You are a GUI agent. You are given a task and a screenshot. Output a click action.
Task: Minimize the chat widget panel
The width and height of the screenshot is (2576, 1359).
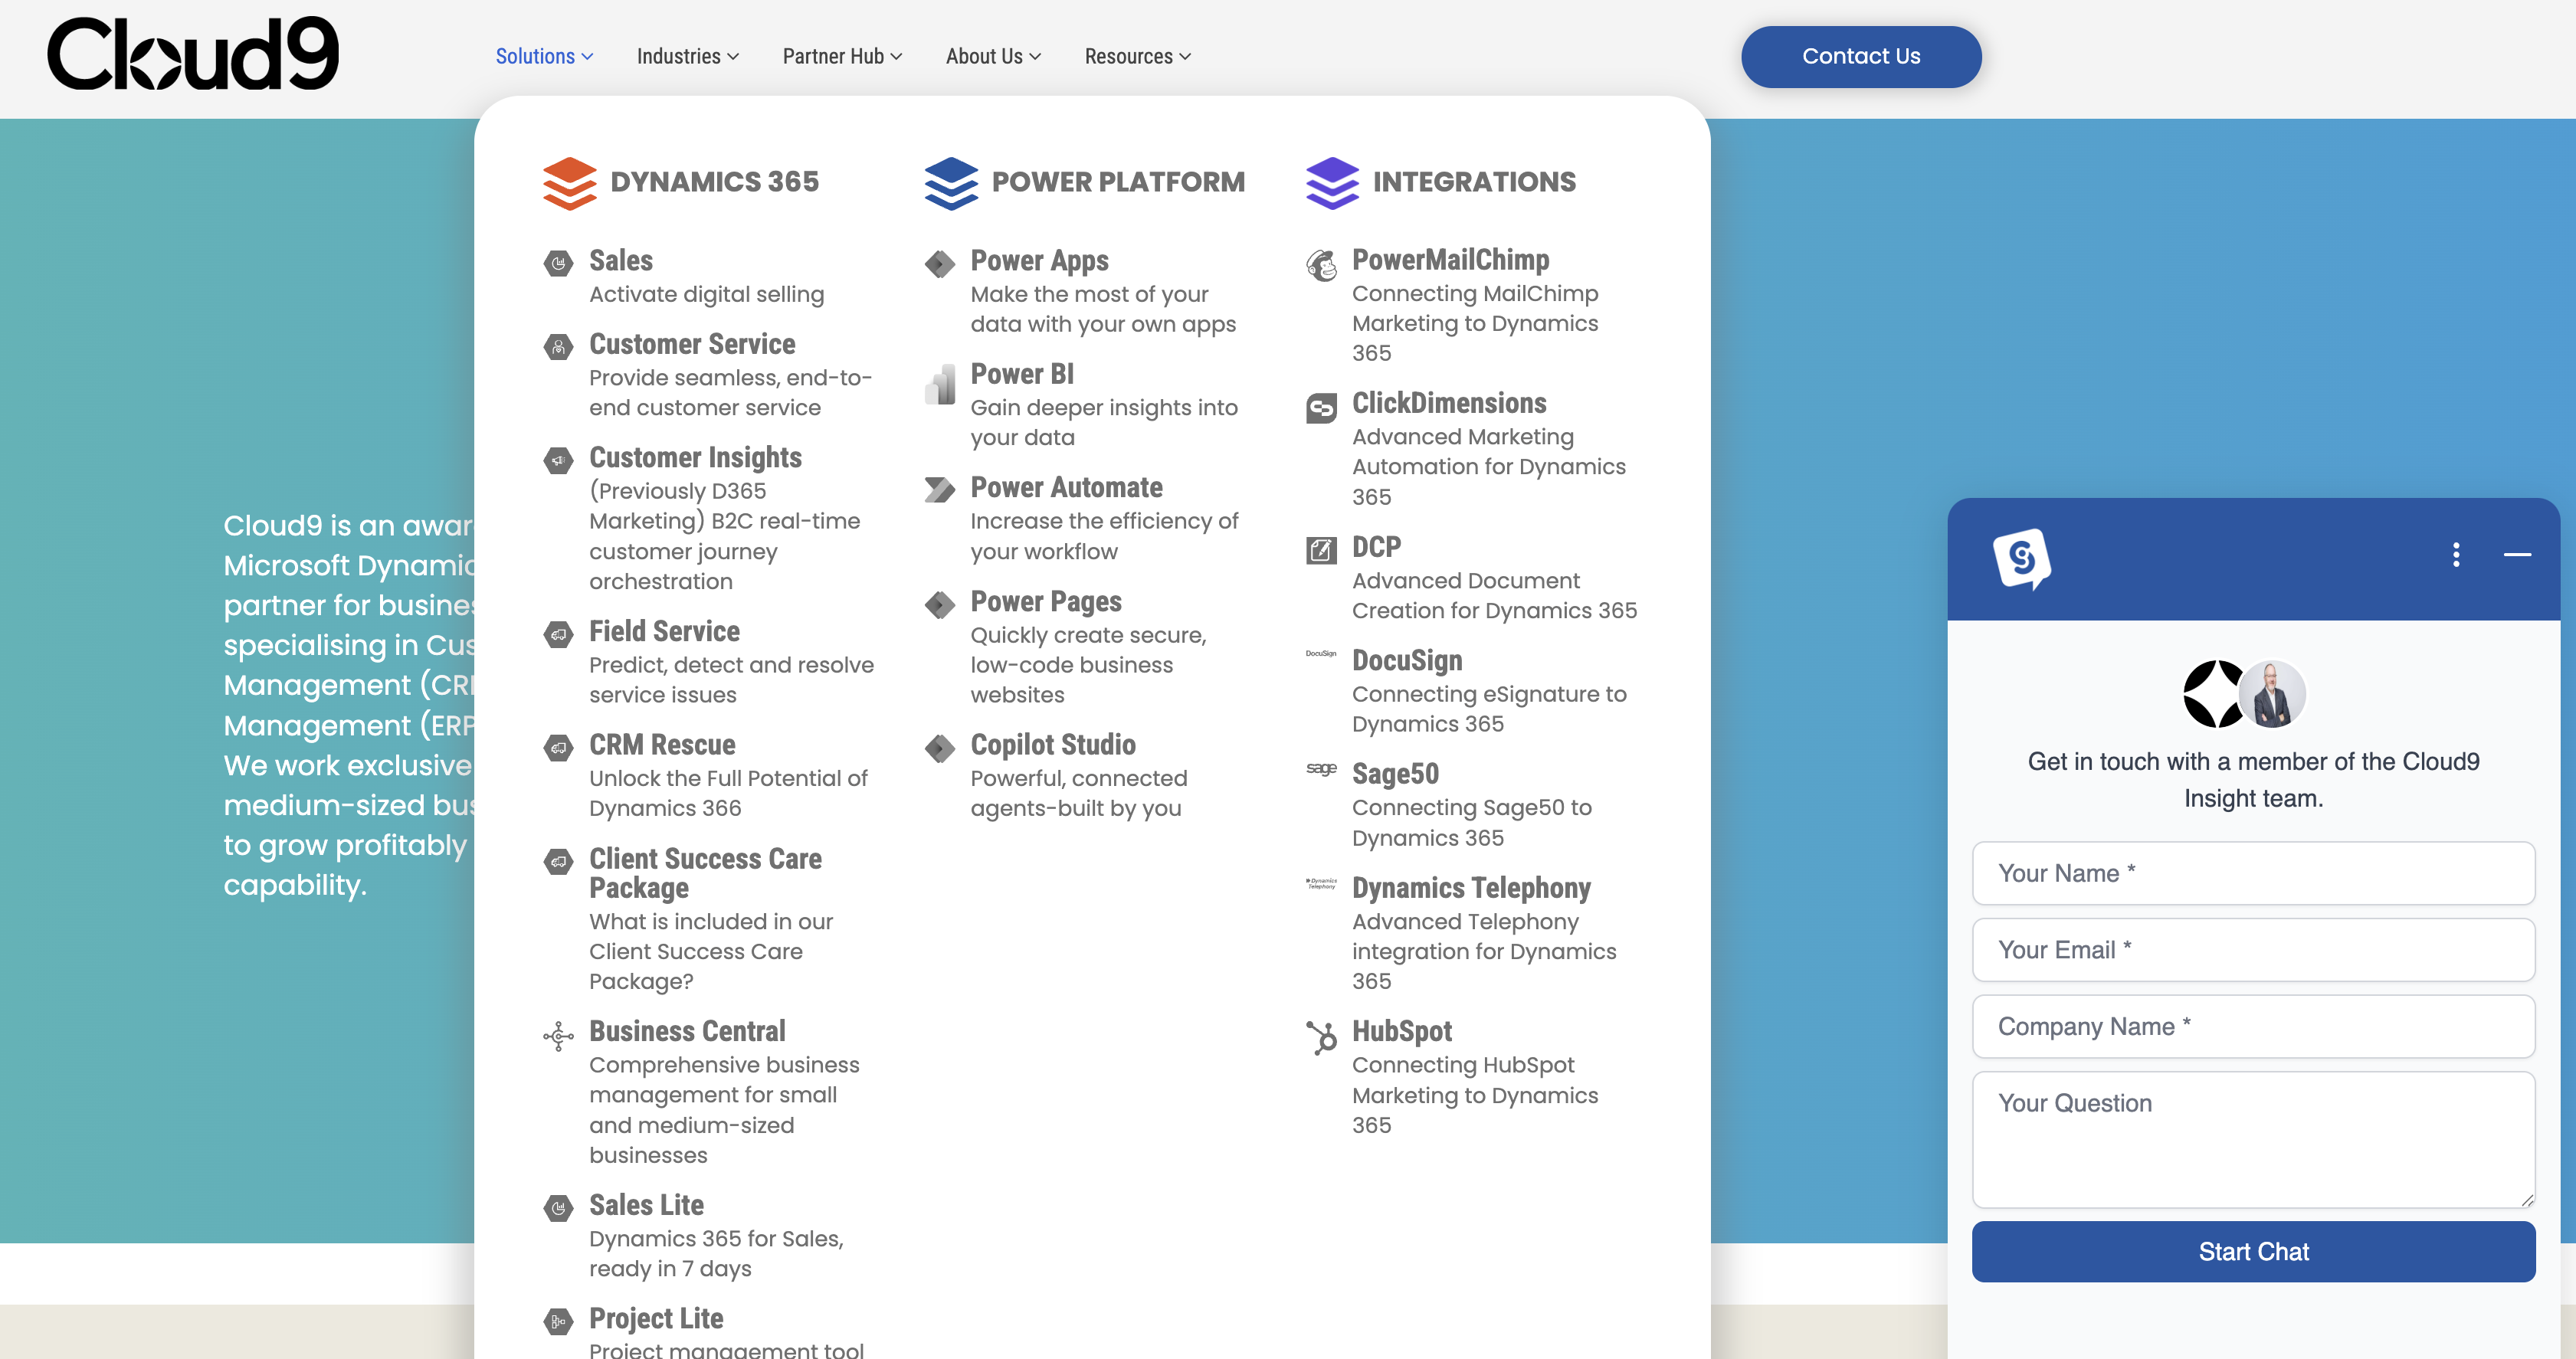click(2517, 554)
